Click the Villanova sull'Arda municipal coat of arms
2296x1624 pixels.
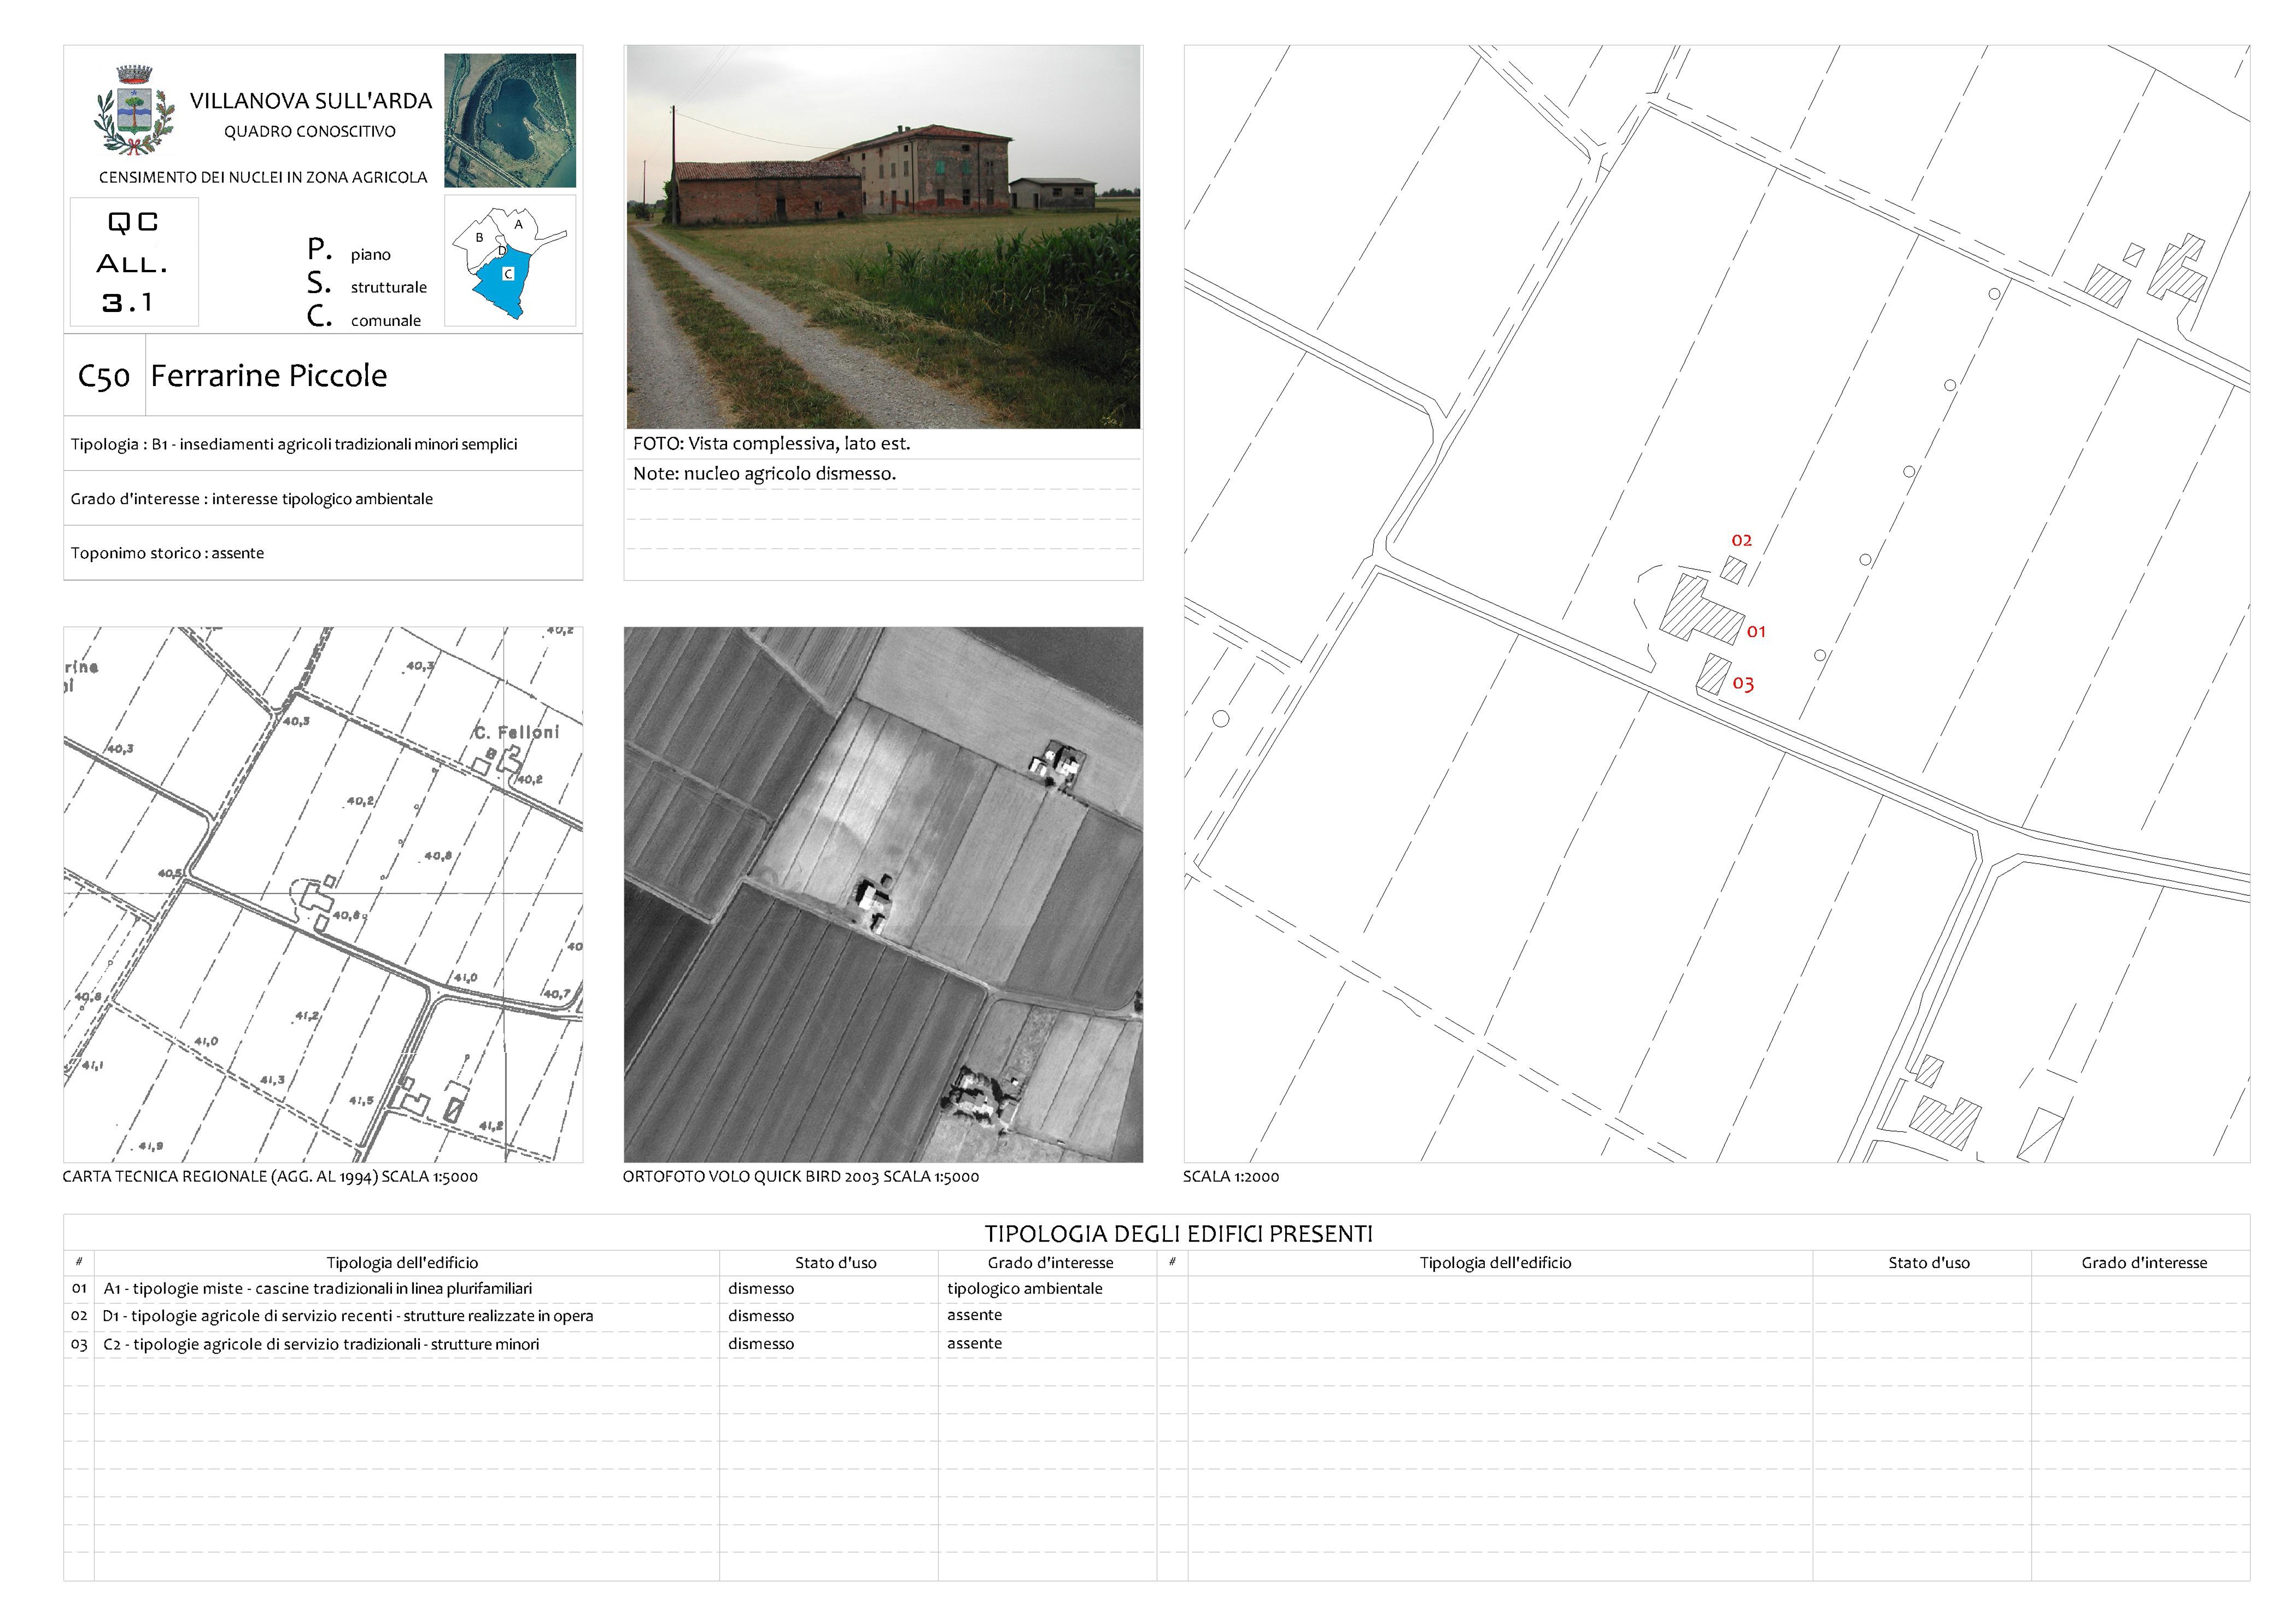tap(134, 110)
